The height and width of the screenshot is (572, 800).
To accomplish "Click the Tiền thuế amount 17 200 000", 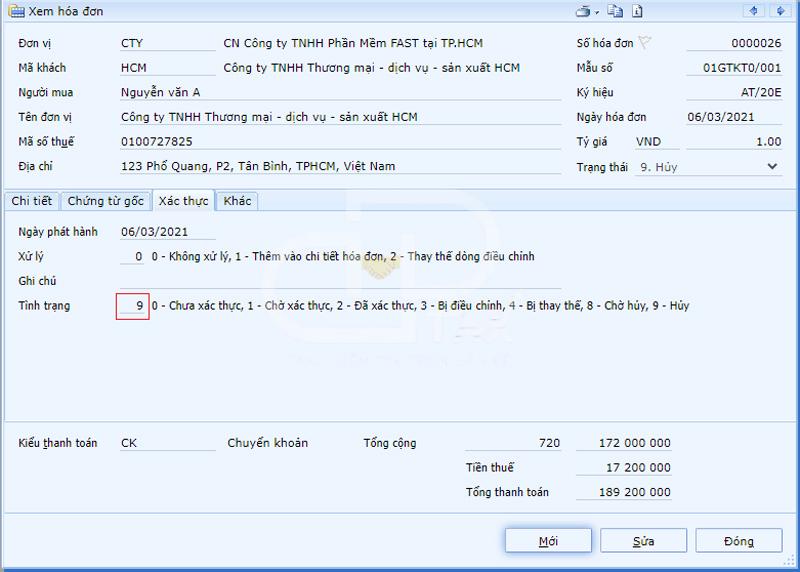I will click(x=624, y=467).
